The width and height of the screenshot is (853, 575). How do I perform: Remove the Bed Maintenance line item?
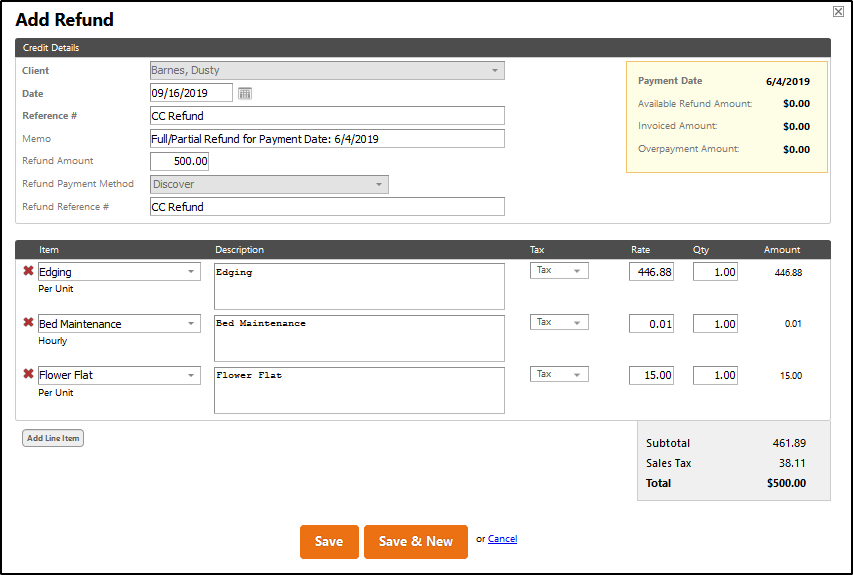click(28, 323)
